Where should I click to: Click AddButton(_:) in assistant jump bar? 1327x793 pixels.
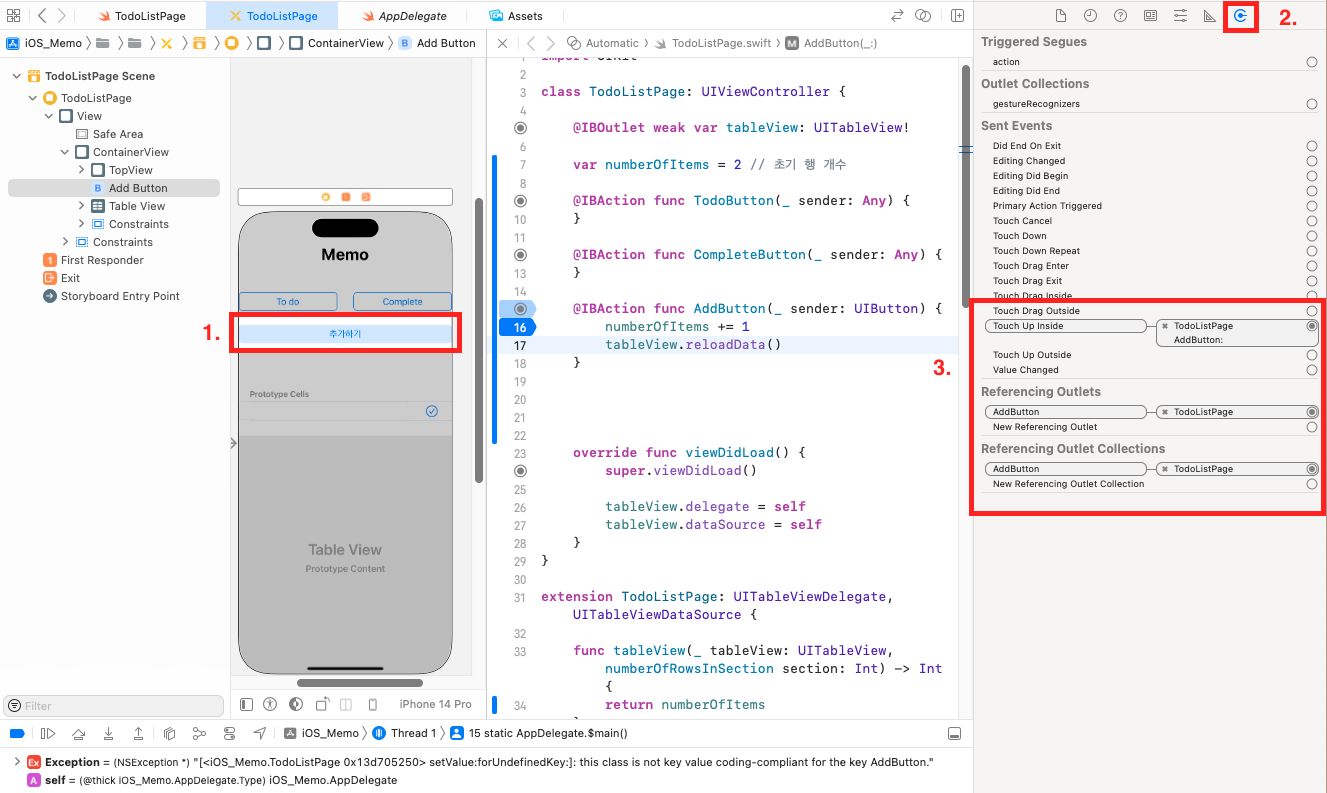831,43
